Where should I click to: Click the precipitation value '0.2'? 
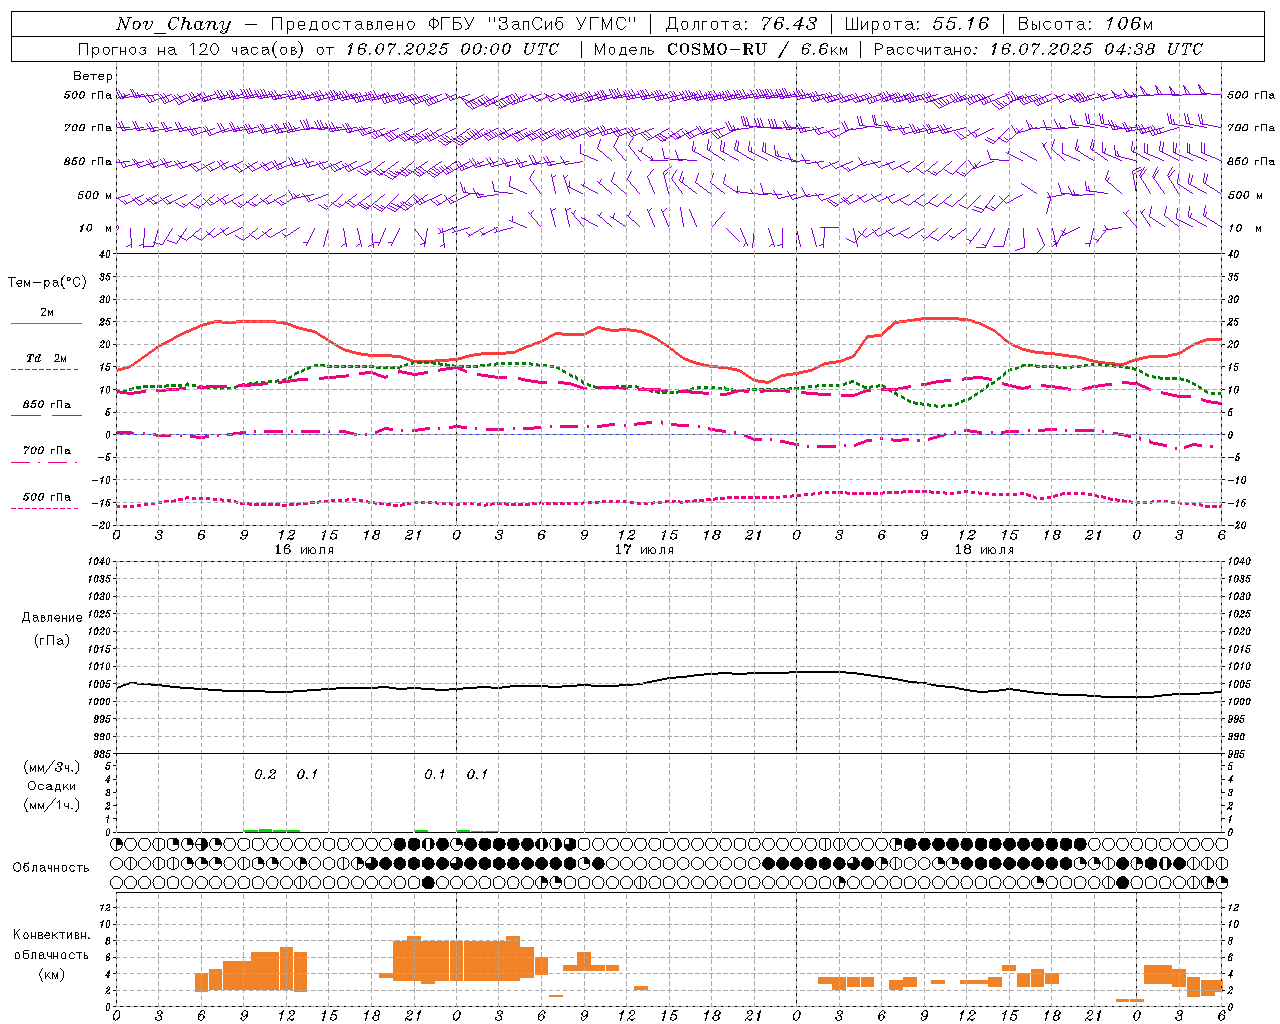click(x=265, y=774)
